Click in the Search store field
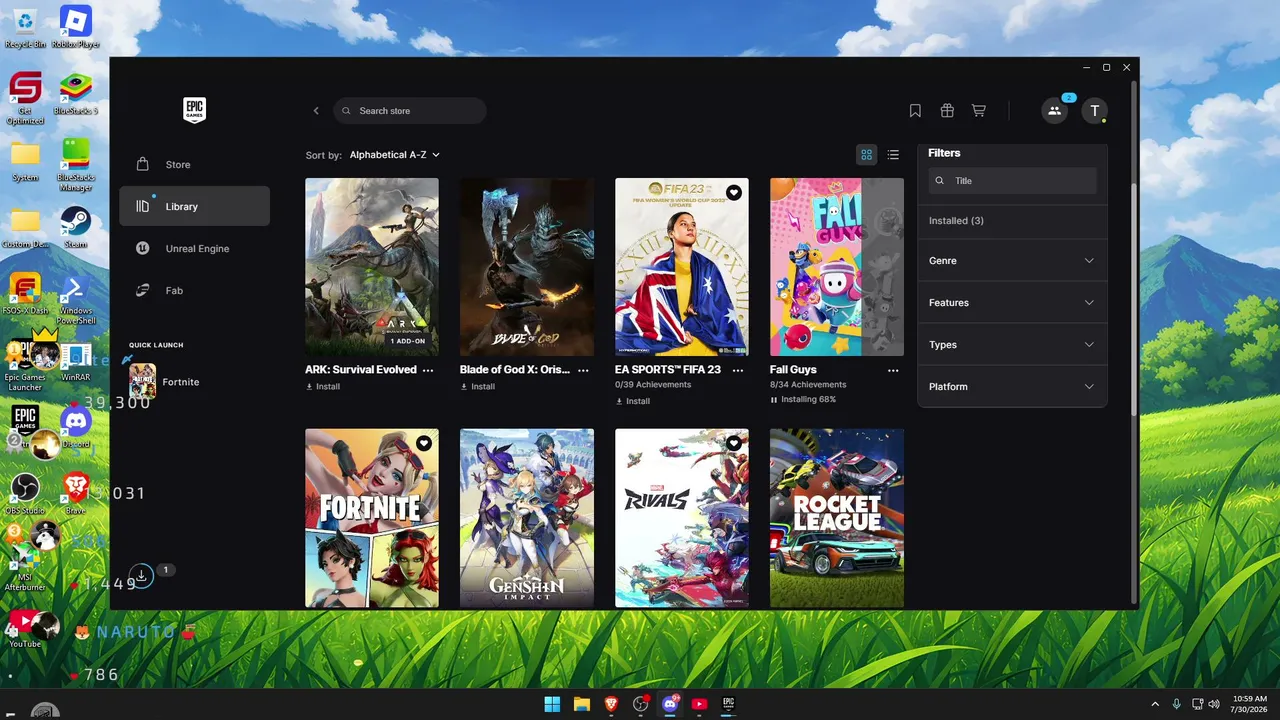Image resolution: width=1280 pixels, height=720 pixels. (x=410, y=111)
